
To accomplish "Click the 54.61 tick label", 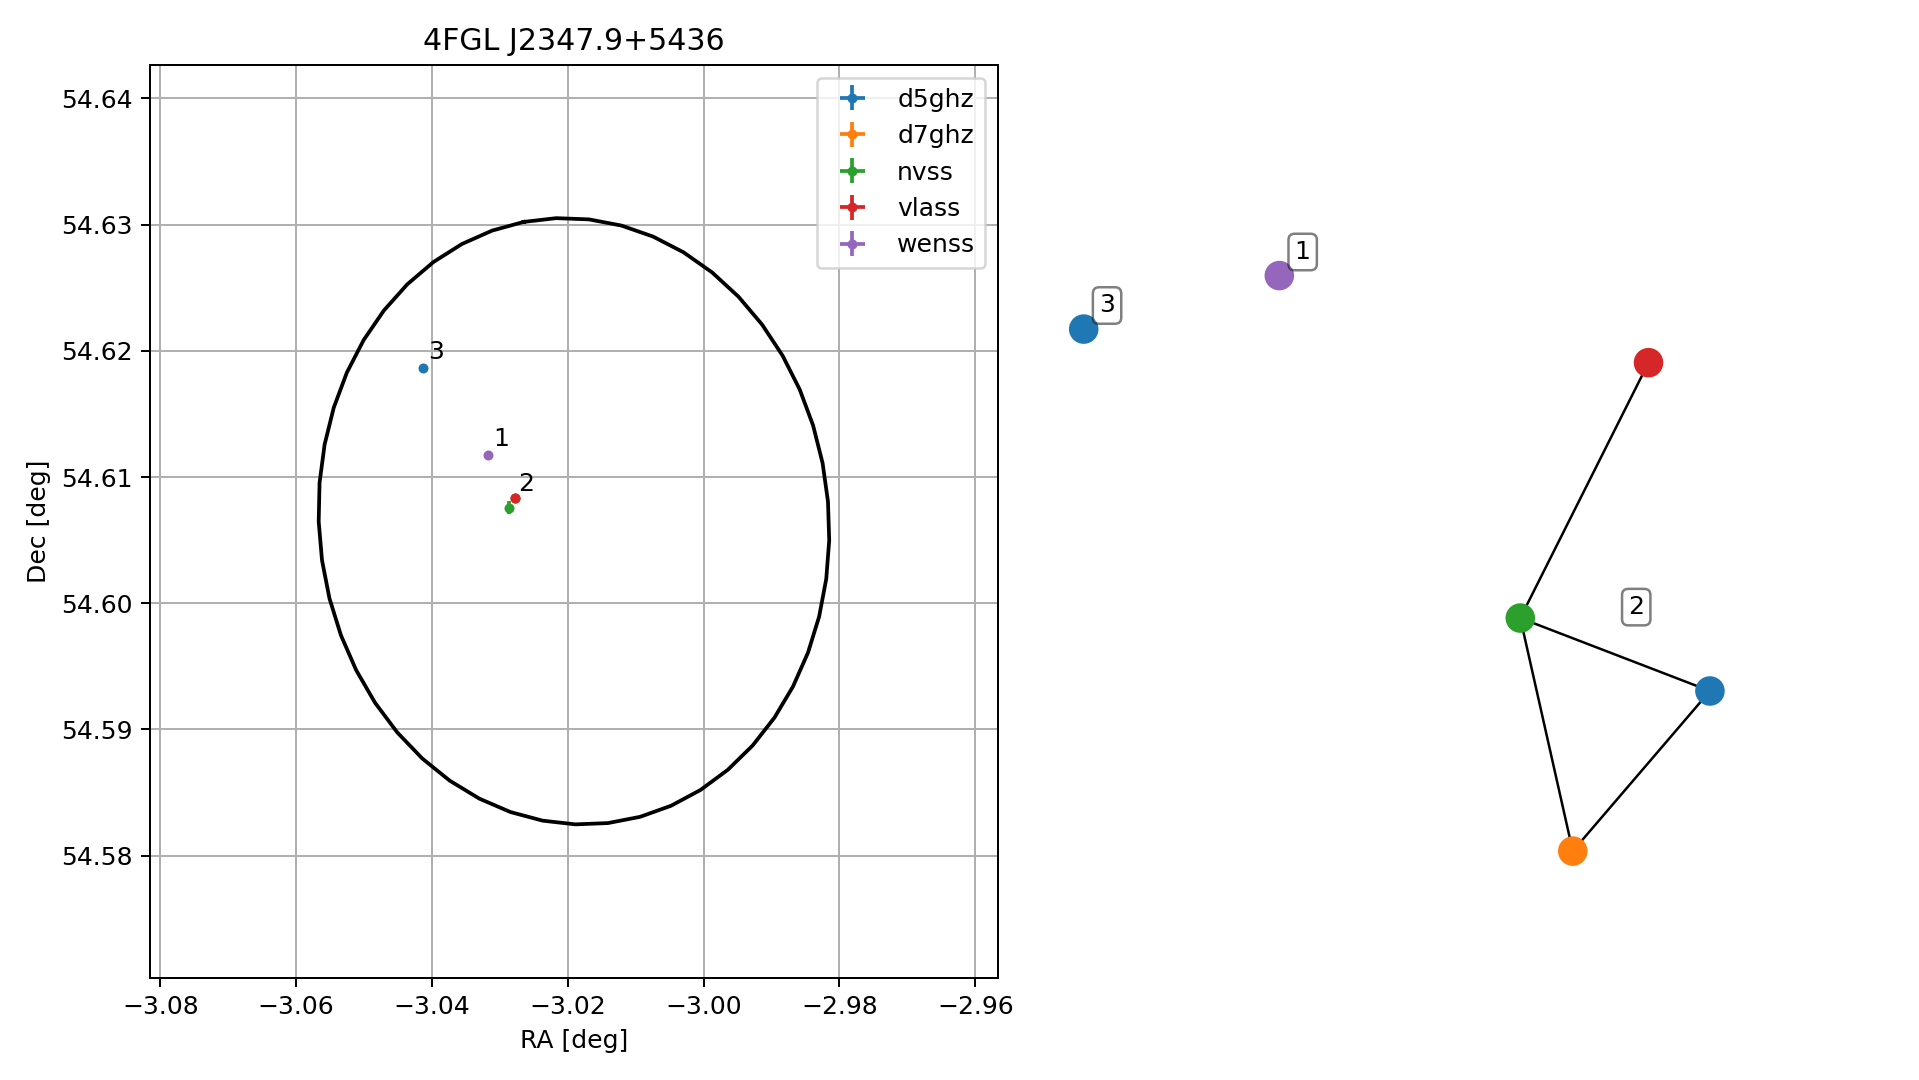I will 96,478.
